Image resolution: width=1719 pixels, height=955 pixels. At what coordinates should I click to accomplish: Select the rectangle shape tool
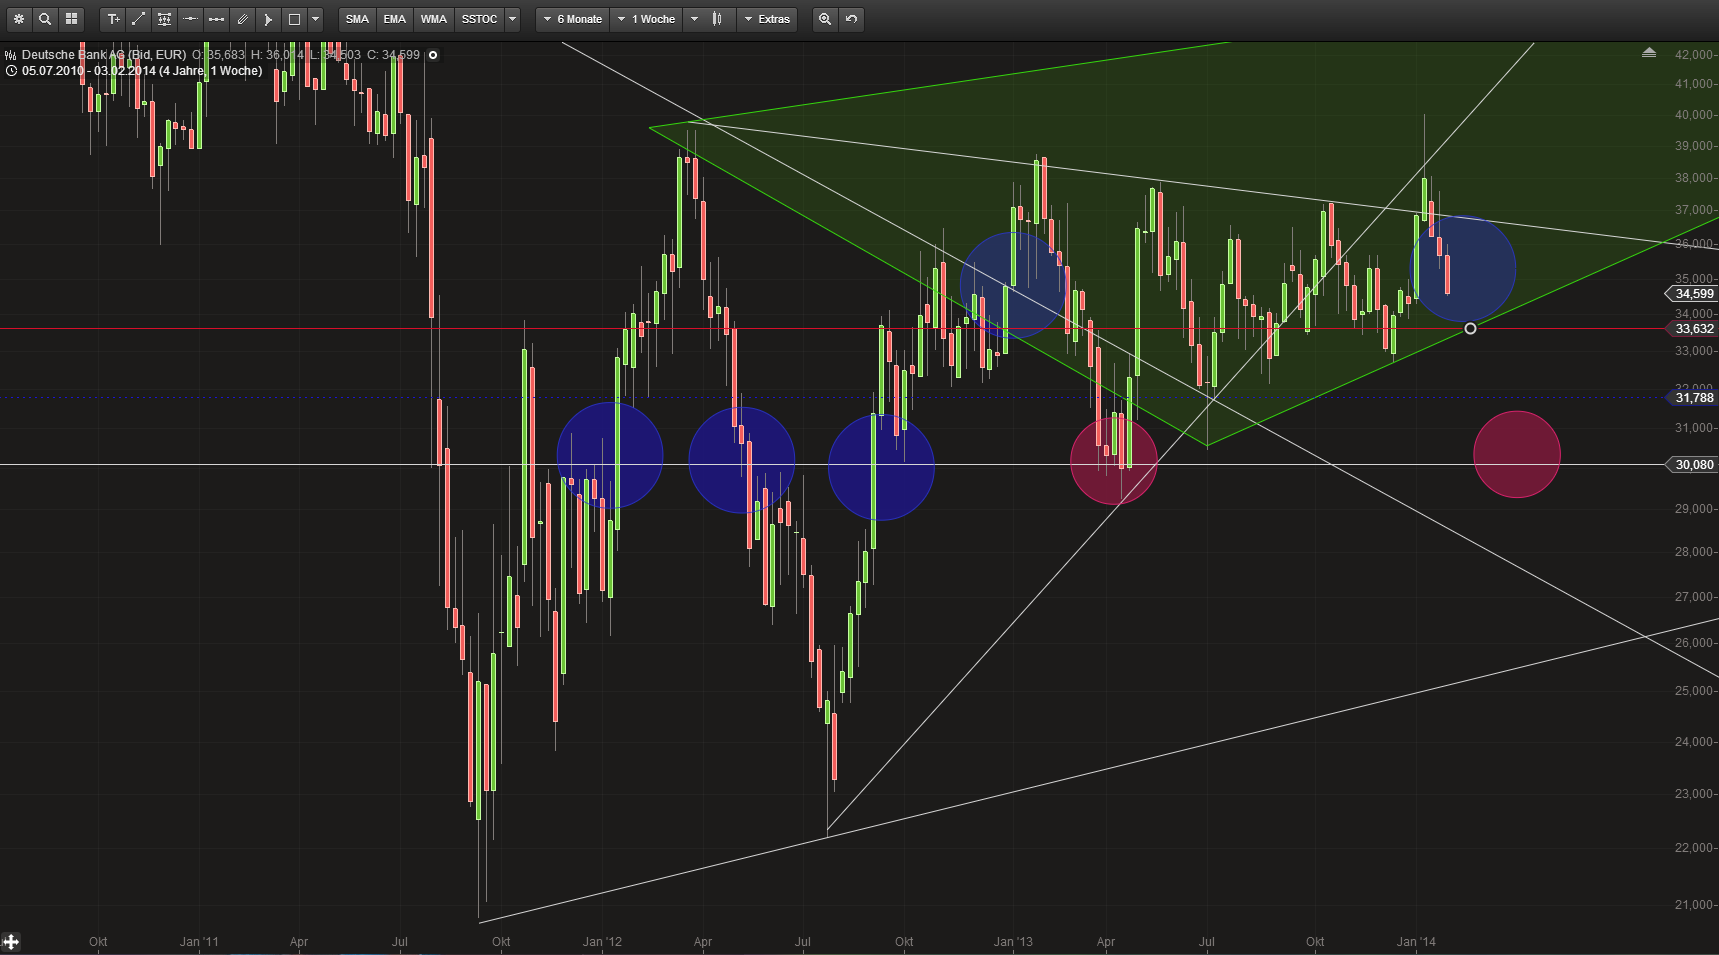point(294,18)
